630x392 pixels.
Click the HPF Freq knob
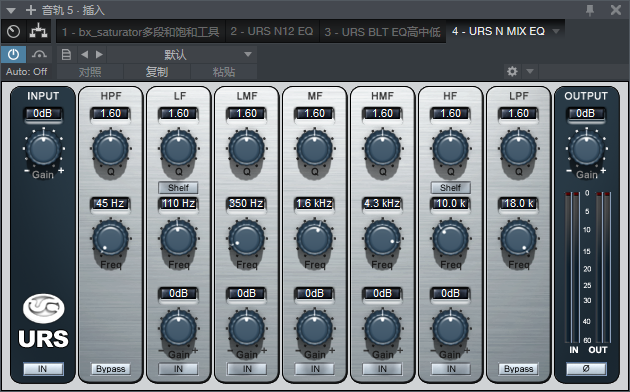[110, 239]
